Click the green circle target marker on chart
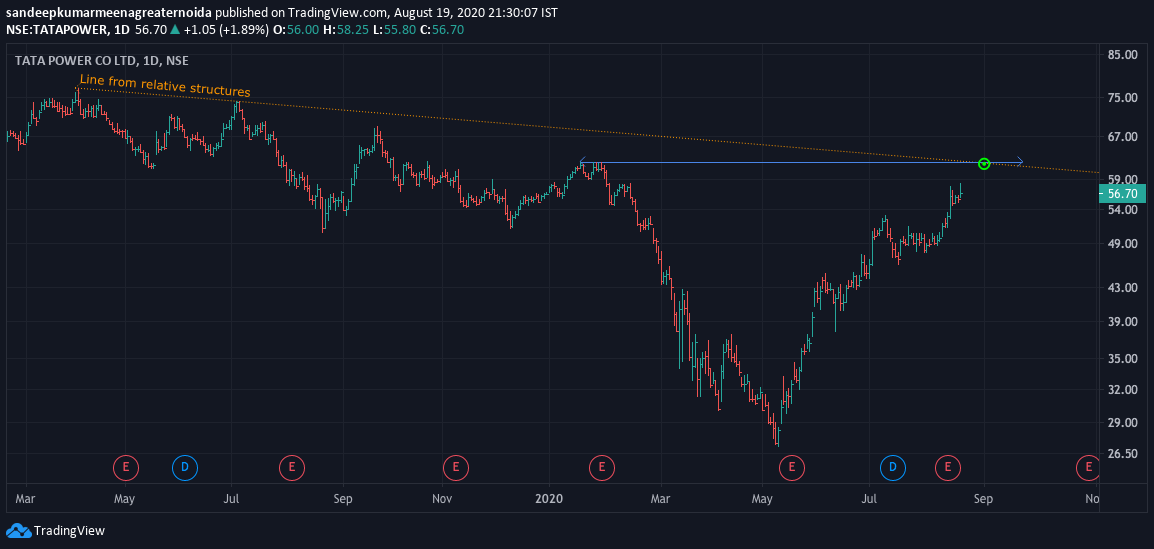The height and width of the screenshot is (549, 1154). 984,163
